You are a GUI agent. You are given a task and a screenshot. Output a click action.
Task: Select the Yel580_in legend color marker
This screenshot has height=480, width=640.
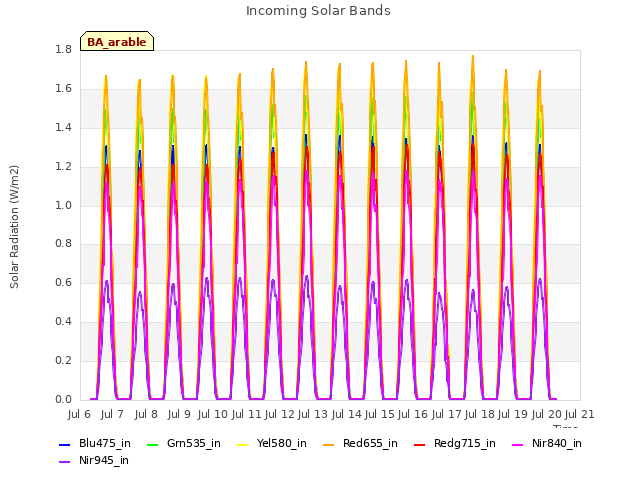coord(242,444)
